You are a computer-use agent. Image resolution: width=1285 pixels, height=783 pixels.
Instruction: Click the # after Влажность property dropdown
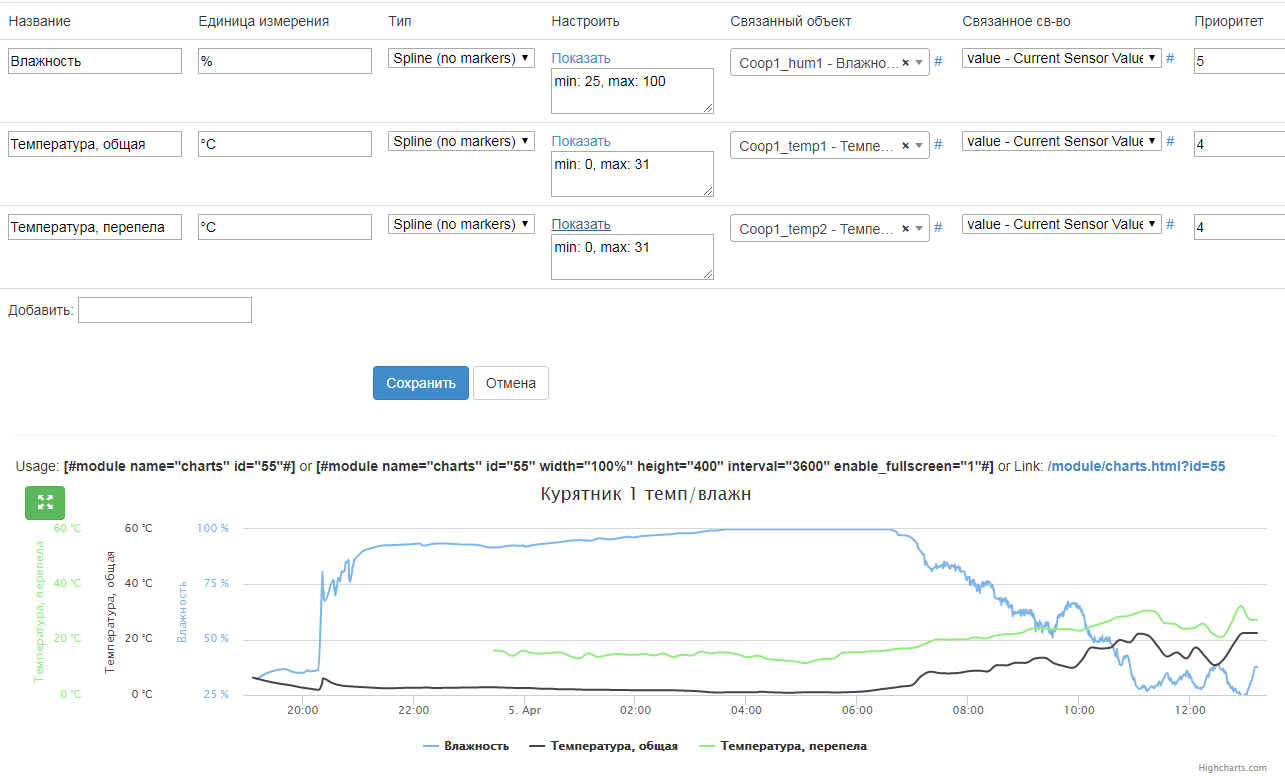[x=1170, y=58]
